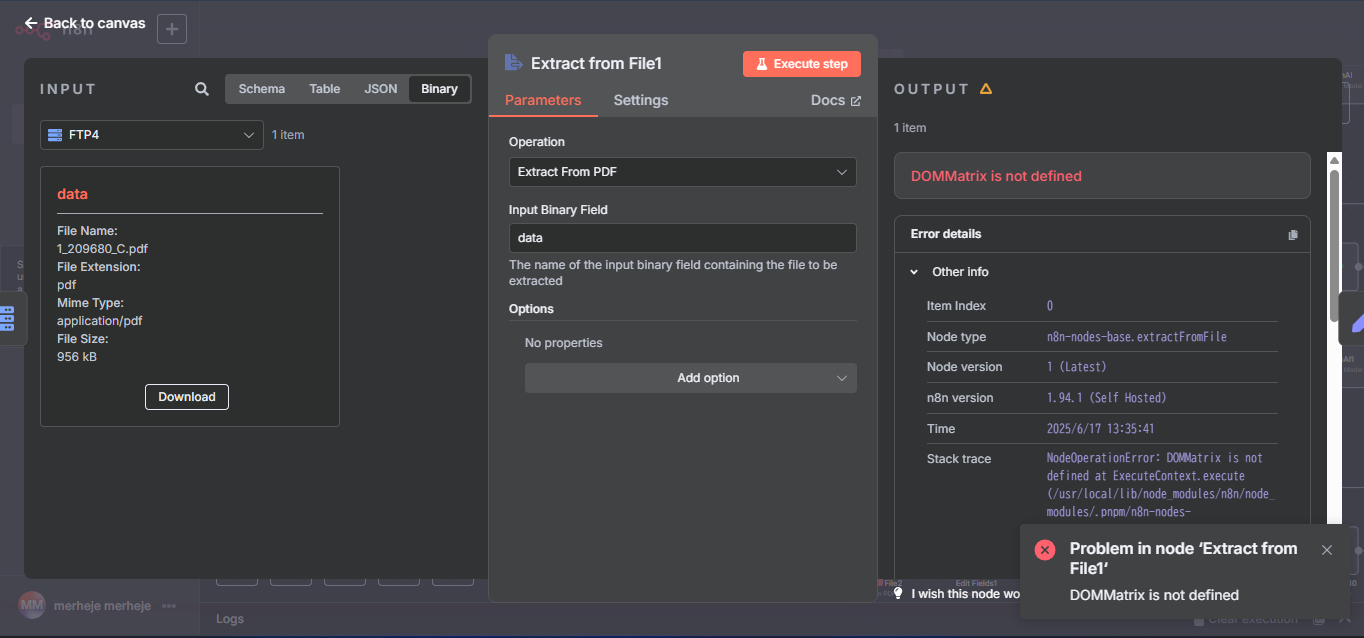The height and width of the screenshot is (638, 1364).
Task: Download the binary data file
Action: [x=187, y=397]
